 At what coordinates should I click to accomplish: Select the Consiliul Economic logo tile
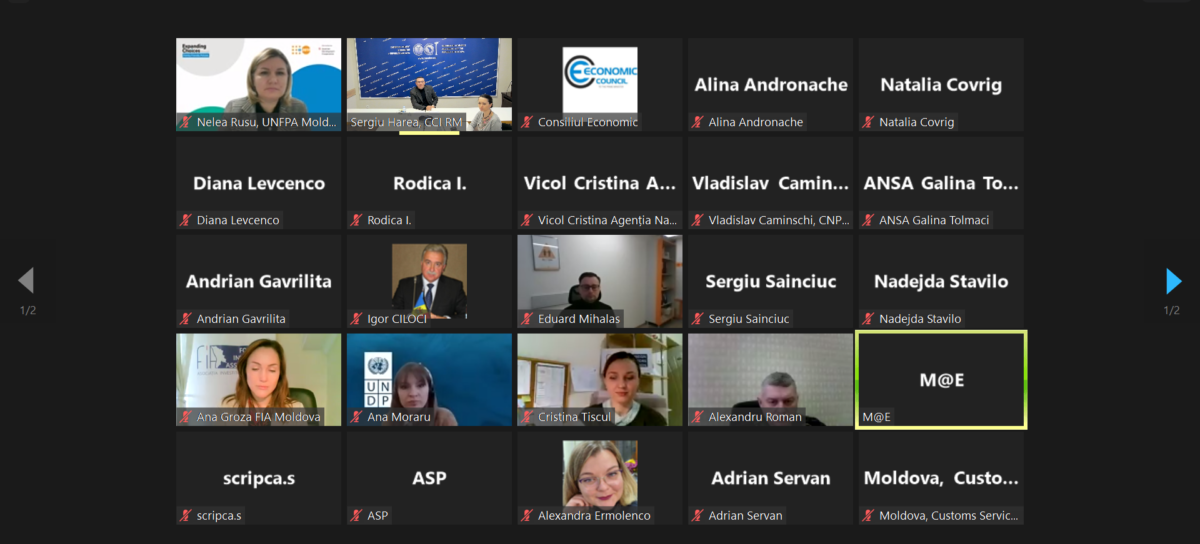(600, 85)
